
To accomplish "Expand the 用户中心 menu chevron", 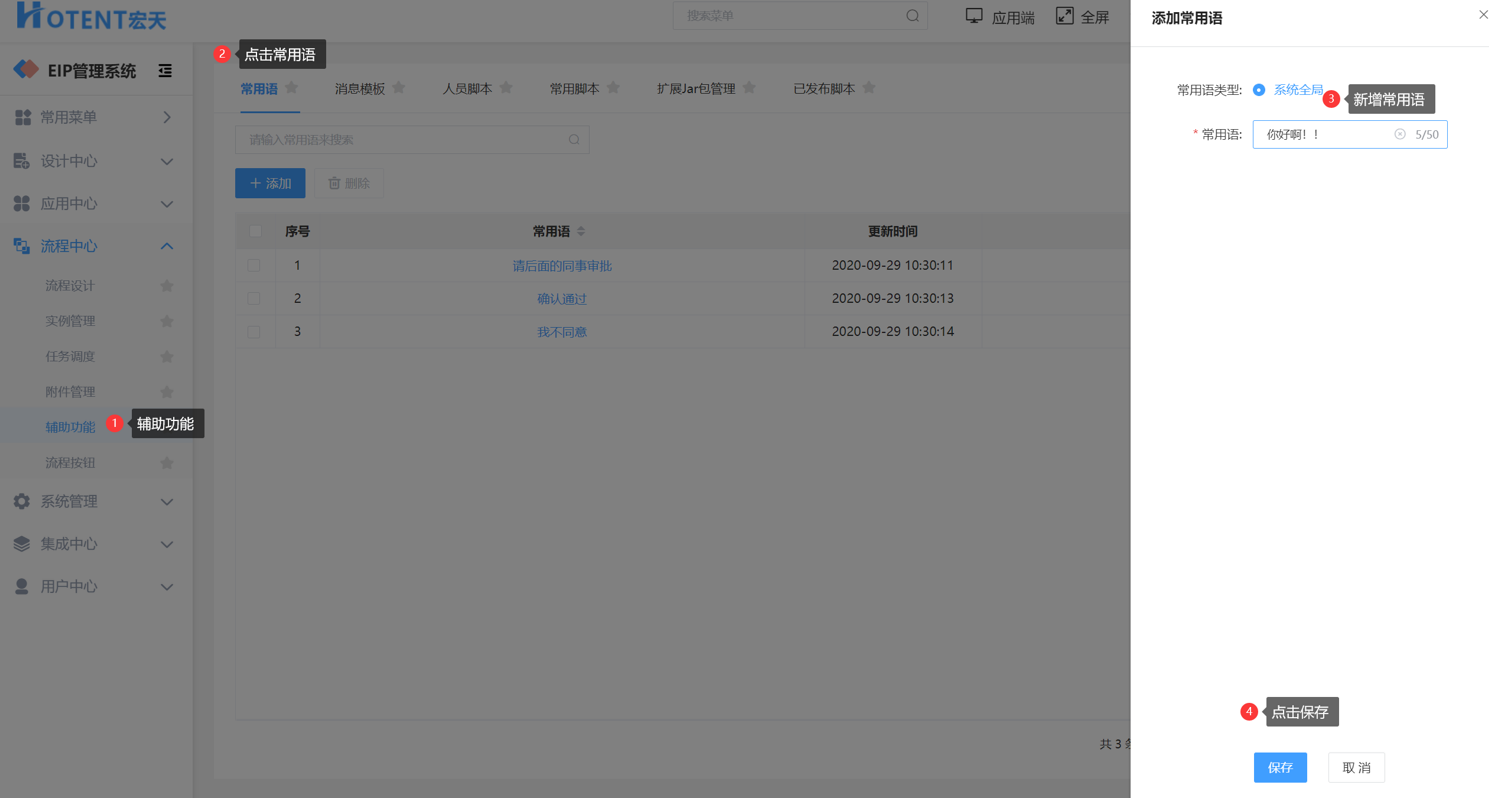I will pos(167,588).
